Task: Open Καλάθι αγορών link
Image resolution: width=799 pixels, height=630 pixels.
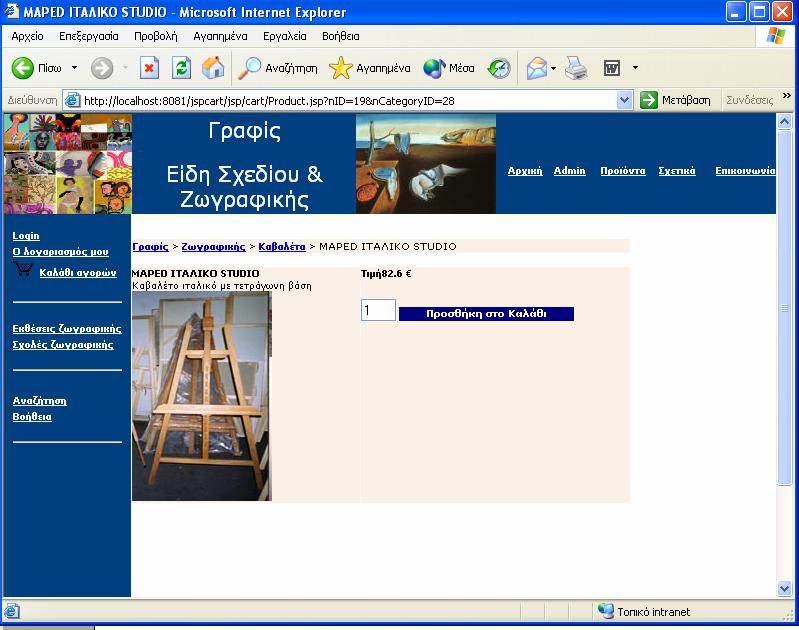Action: point(78,273)
